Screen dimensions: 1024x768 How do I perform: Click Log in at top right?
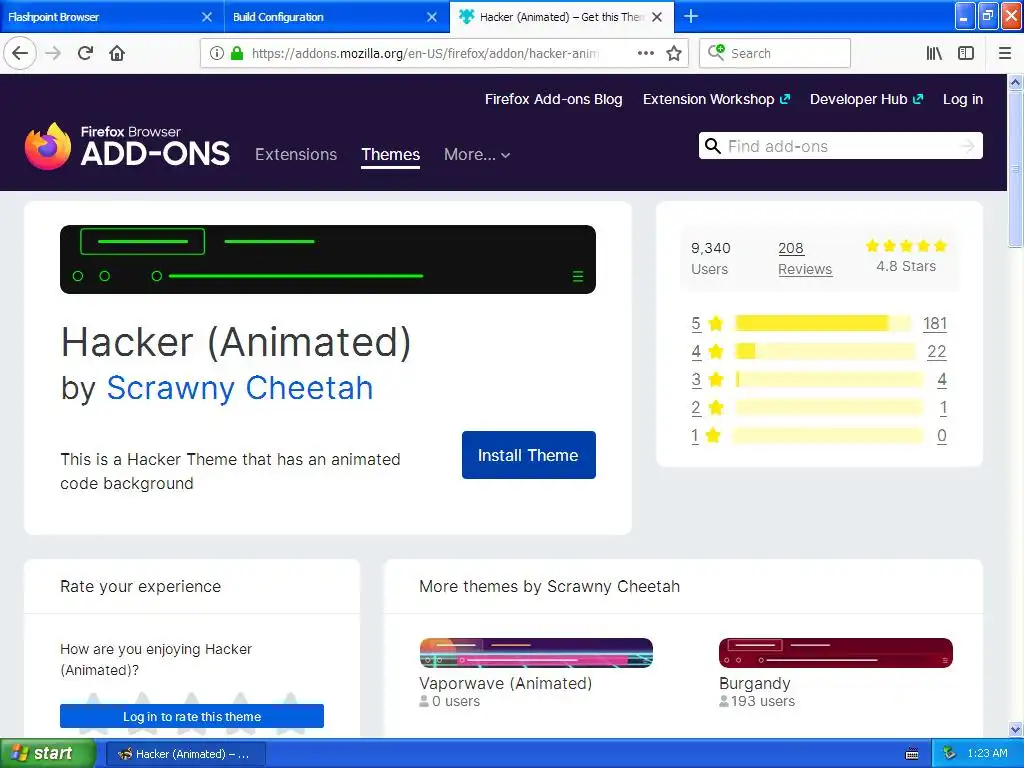point(963,99)
